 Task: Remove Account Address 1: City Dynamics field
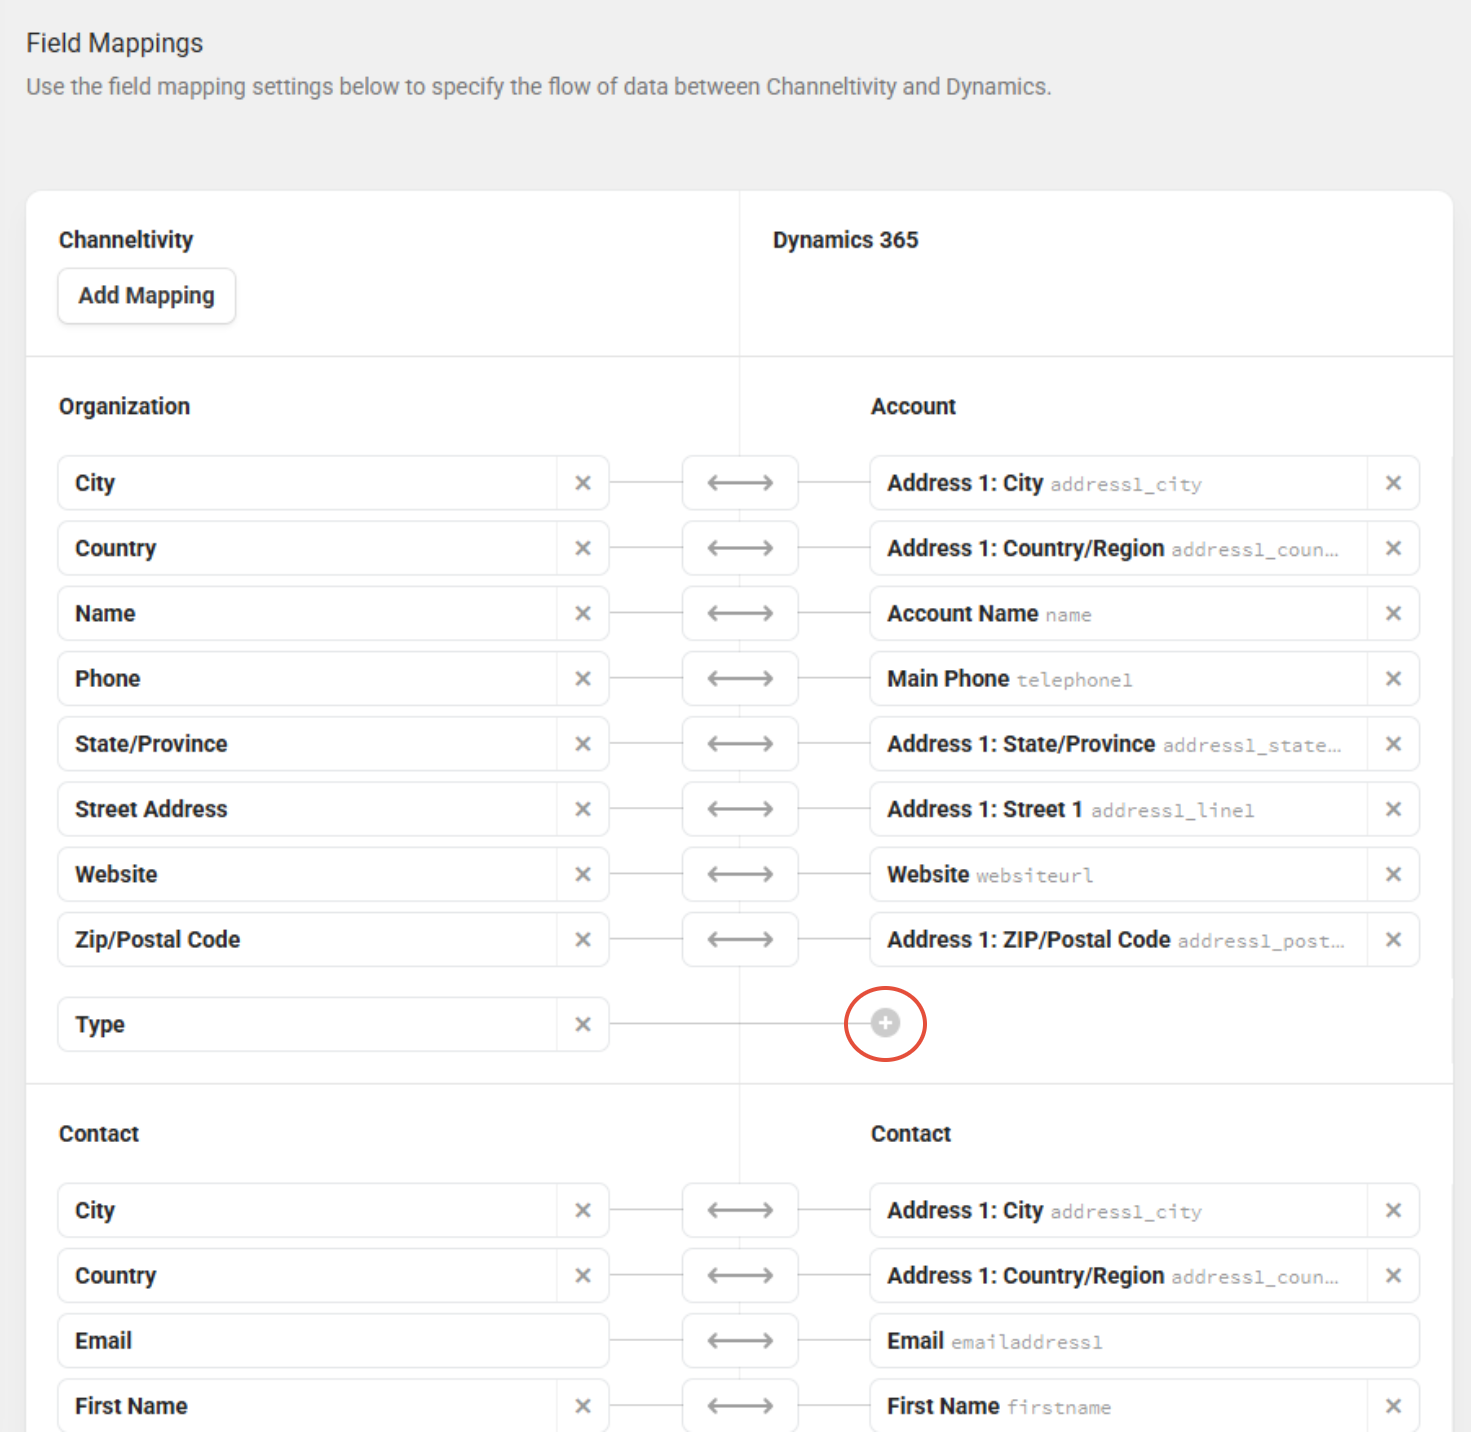tap(1393, 483)
